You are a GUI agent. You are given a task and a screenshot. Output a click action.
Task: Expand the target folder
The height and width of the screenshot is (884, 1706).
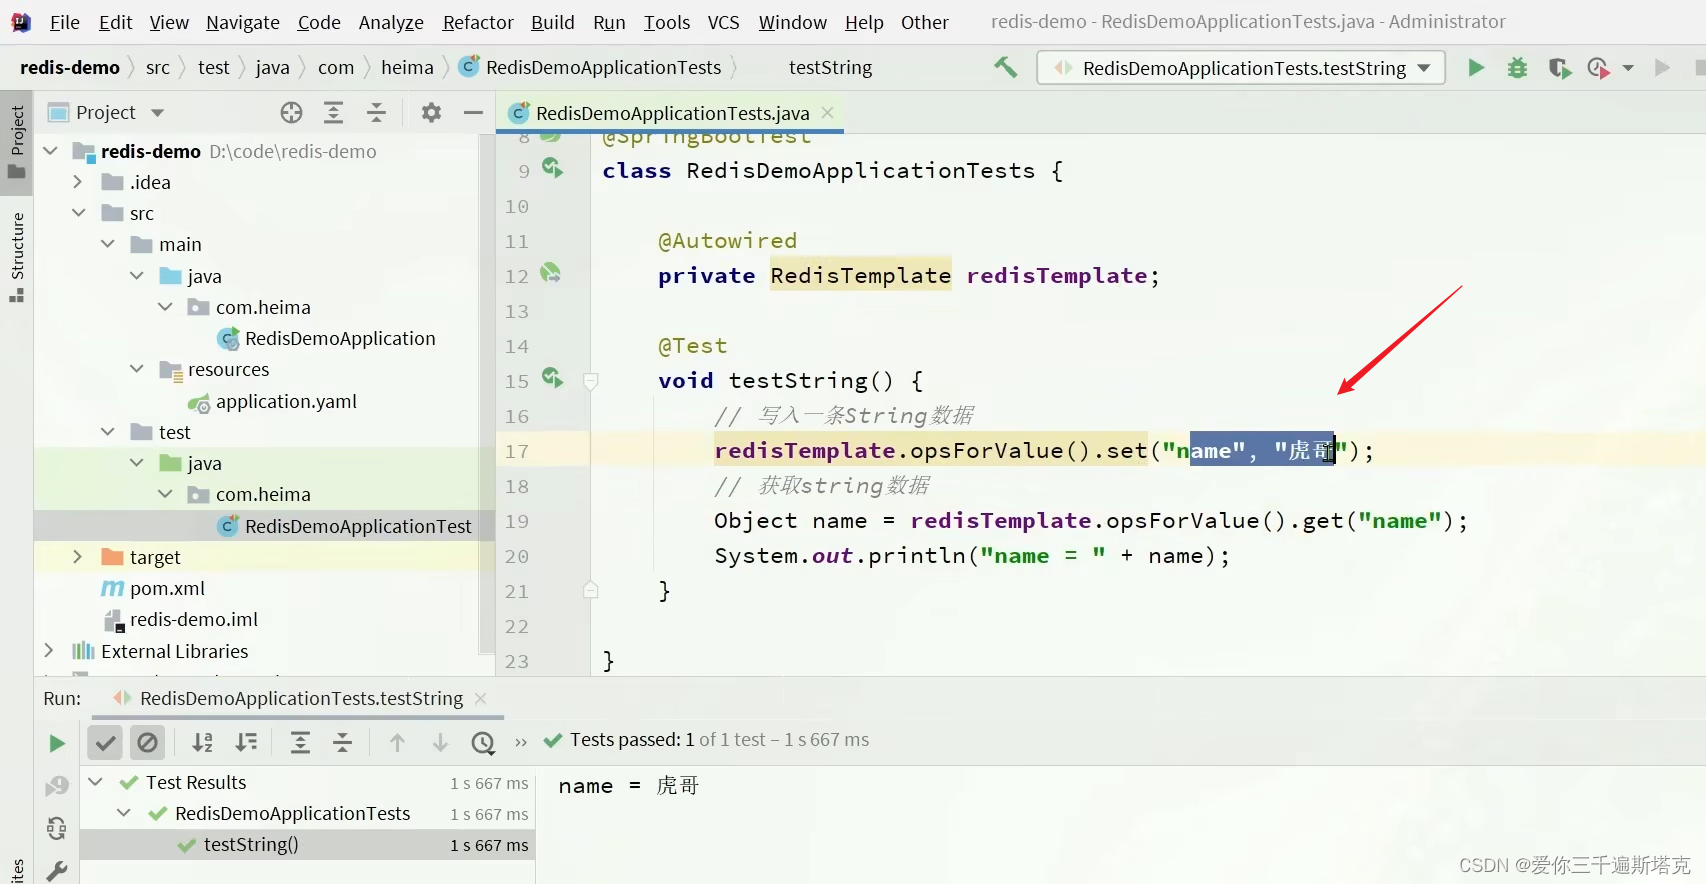78,557
